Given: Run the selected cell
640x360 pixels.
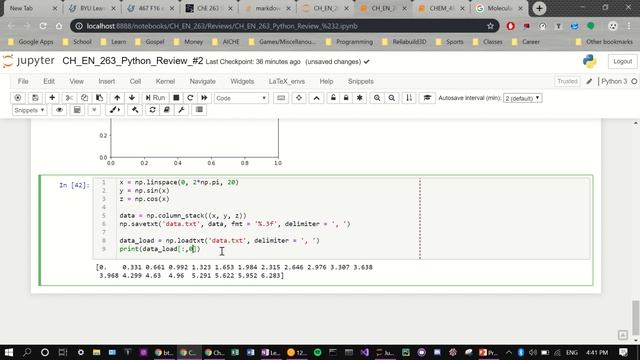Looking at the screenshot, I should click(x=155, y=98).
